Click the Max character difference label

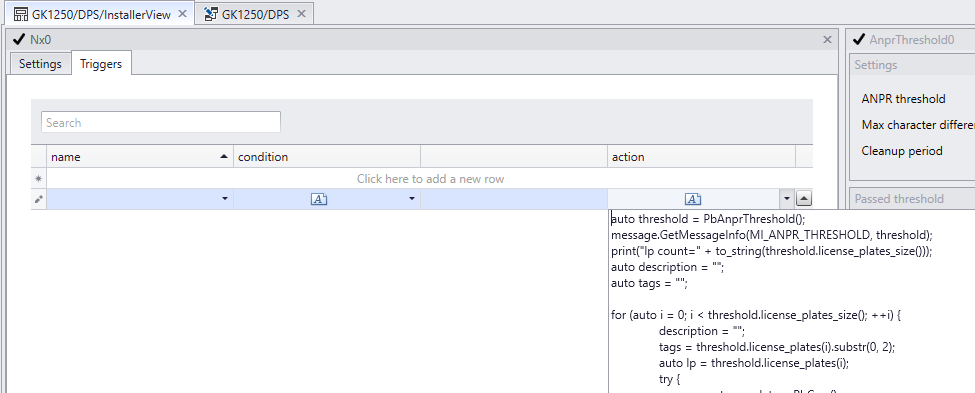918,125
